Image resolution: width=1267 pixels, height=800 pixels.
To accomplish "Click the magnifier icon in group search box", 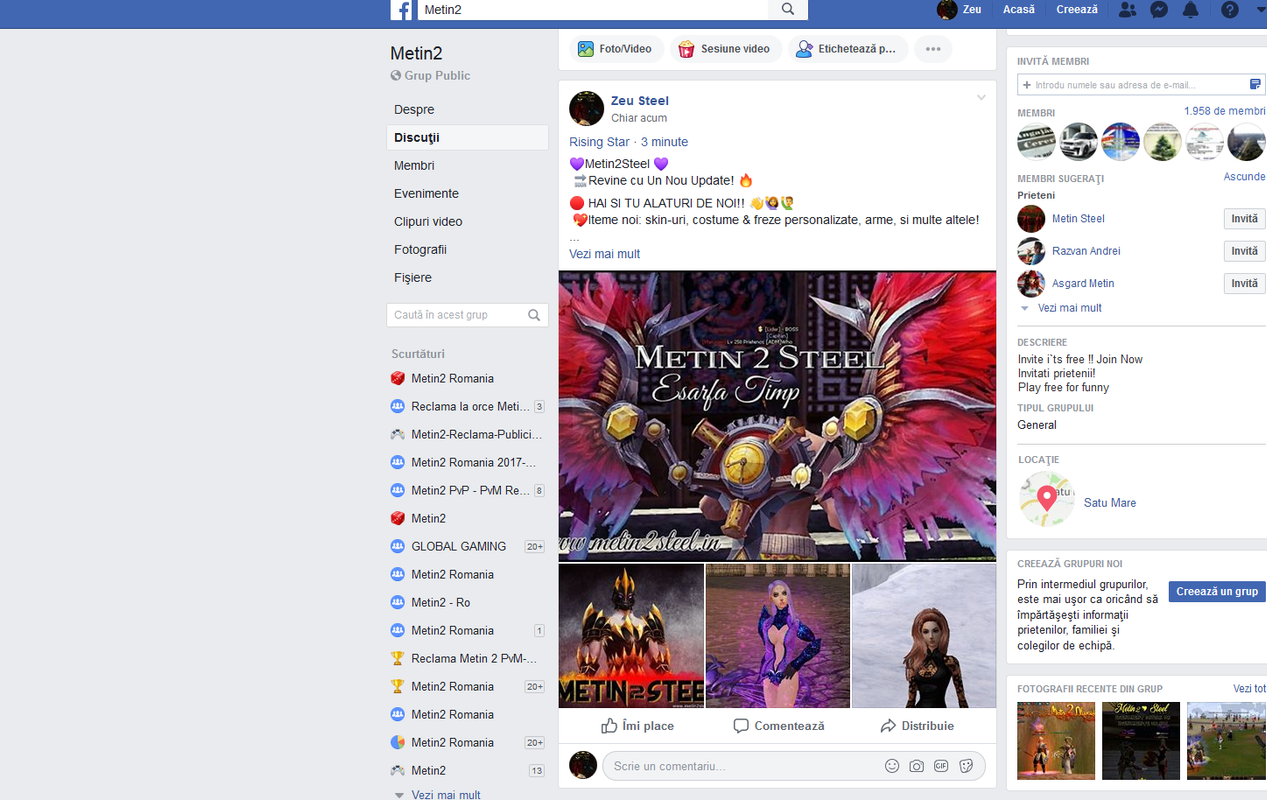I will tap(535, 315).
